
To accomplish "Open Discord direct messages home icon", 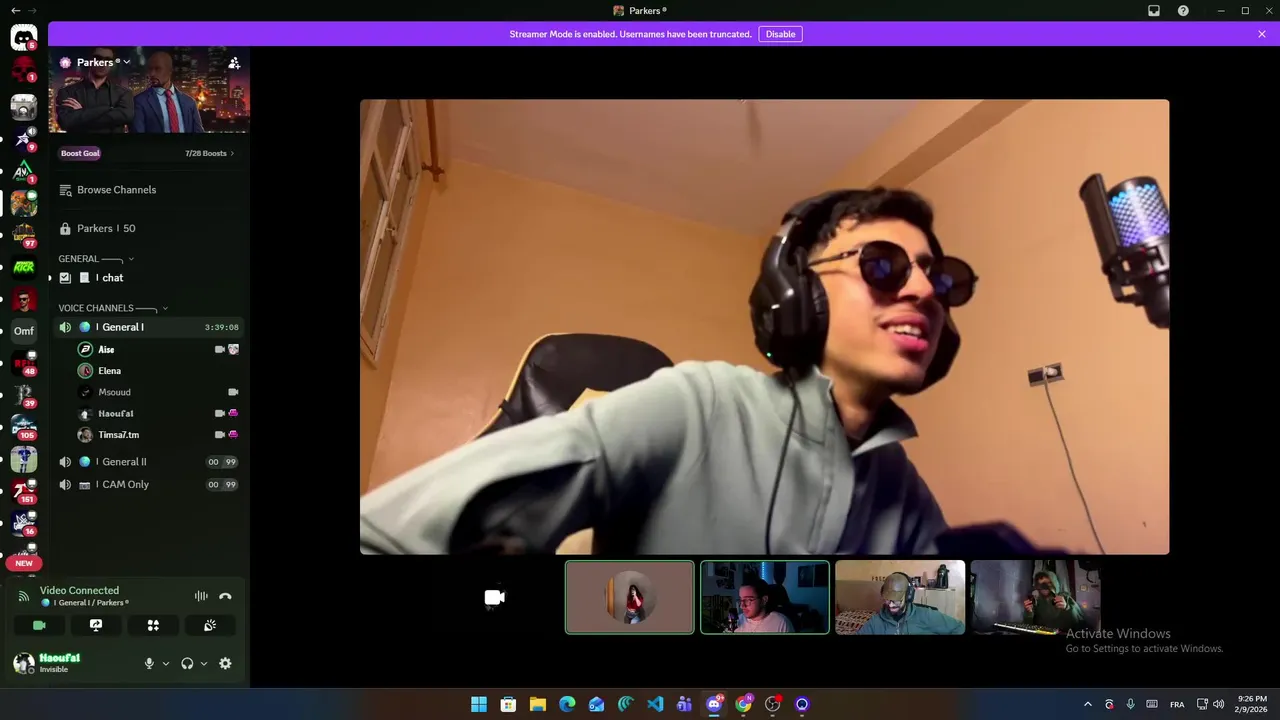I will [x=23, y=38].
